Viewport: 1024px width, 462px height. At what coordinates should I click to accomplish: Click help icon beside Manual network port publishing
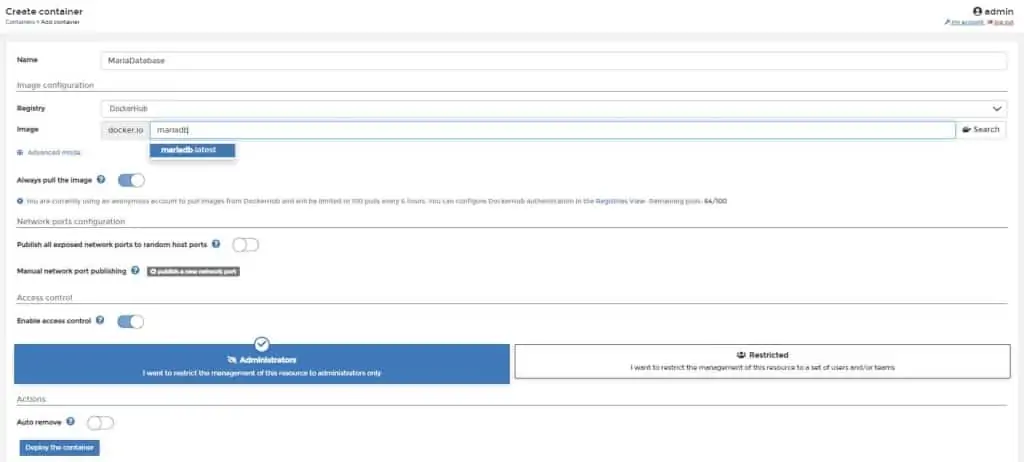[x=135, y=271]
